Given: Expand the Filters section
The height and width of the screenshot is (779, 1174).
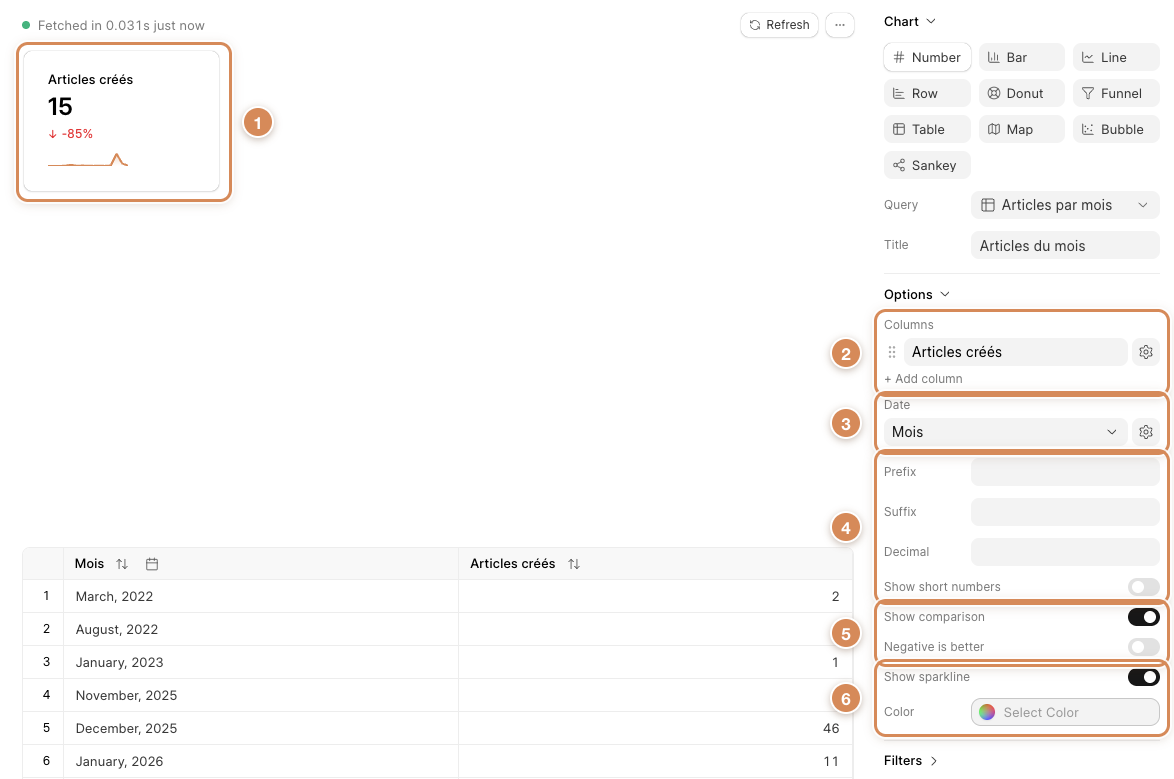Looking at the screenshot, I should tap(910, 760).
